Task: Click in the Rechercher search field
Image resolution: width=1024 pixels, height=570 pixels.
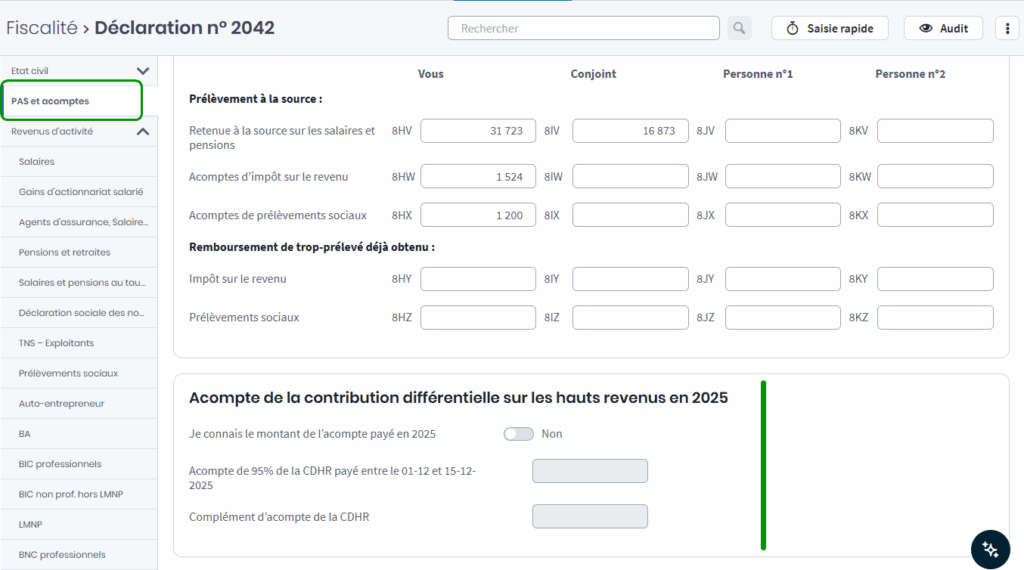Action: (x=583, y=28)
